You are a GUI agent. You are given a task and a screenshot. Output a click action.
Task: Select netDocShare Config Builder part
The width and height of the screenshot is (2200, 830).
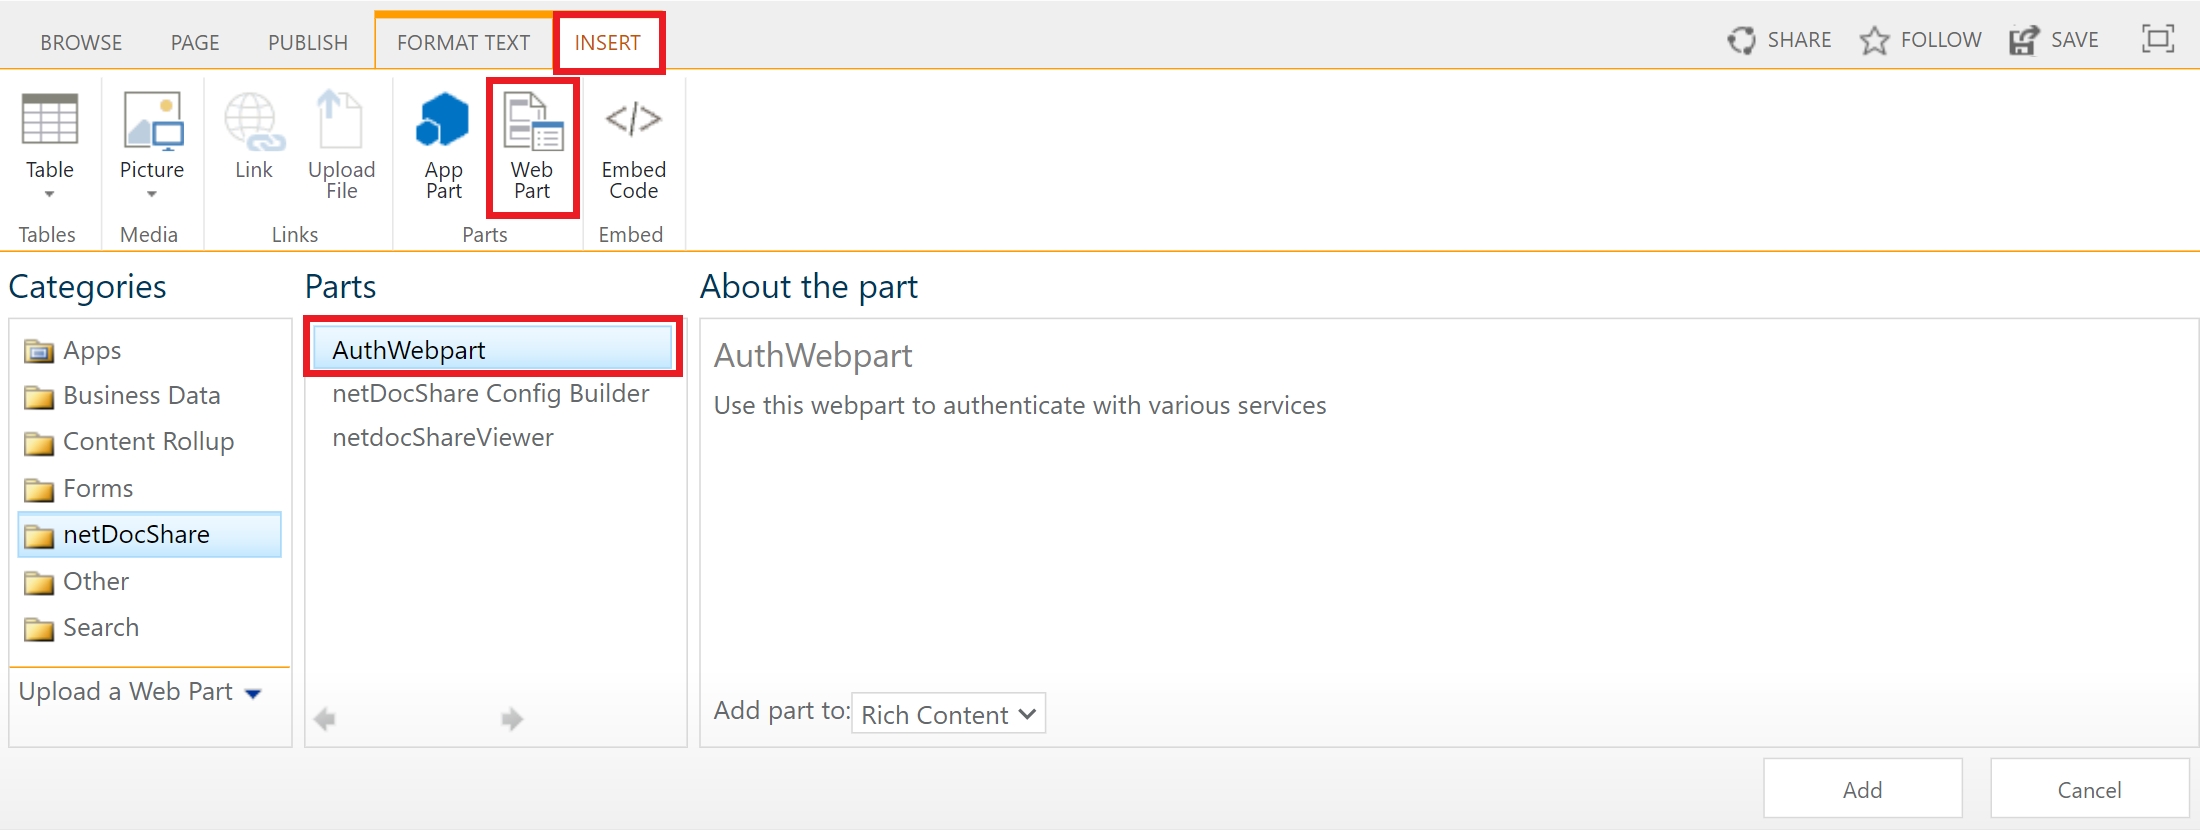pos(491,394)
